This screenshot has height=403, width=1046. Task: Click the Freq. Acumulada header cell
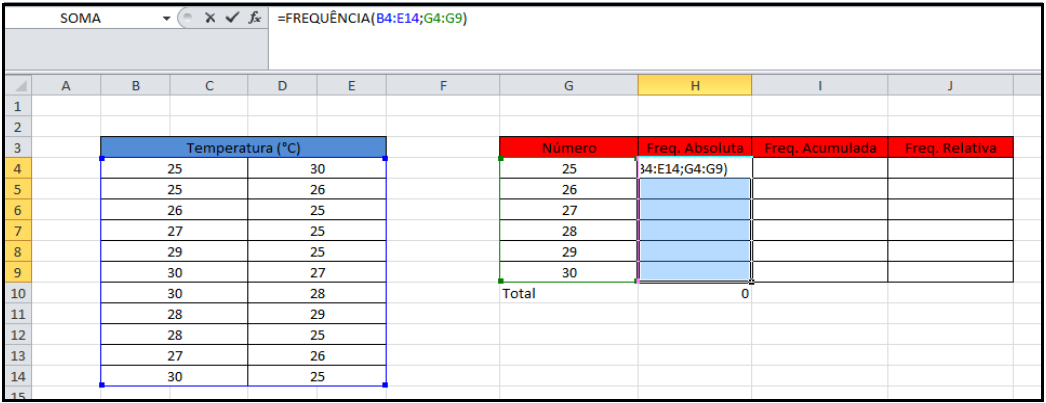click(x=820, y=148)
